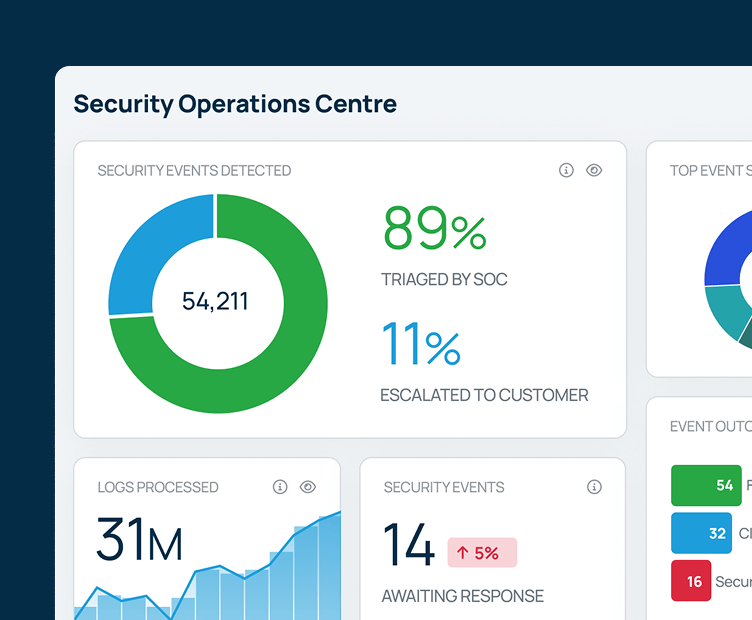752x620 pixels.
Task: Select the green 54 outcome badge
Action: coord(706,486)
